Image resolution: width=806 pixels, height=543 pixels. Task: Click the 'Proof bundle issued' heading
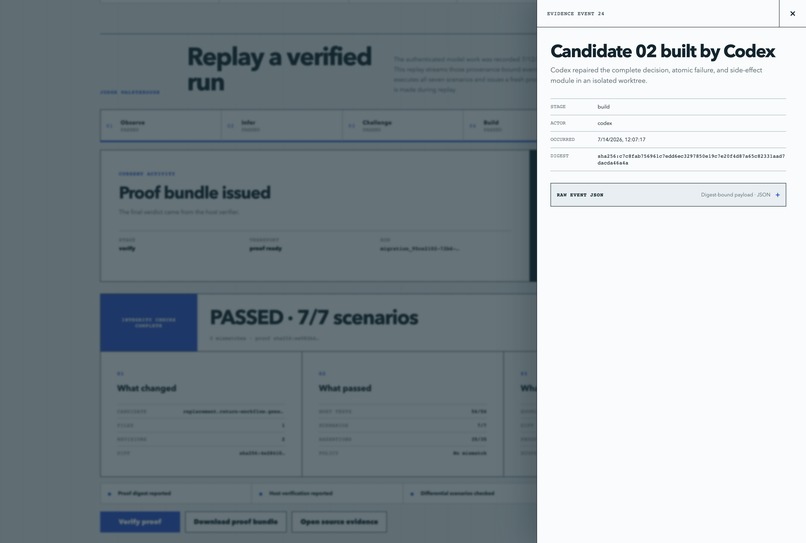pyautogui.click(x=195, y=192)
